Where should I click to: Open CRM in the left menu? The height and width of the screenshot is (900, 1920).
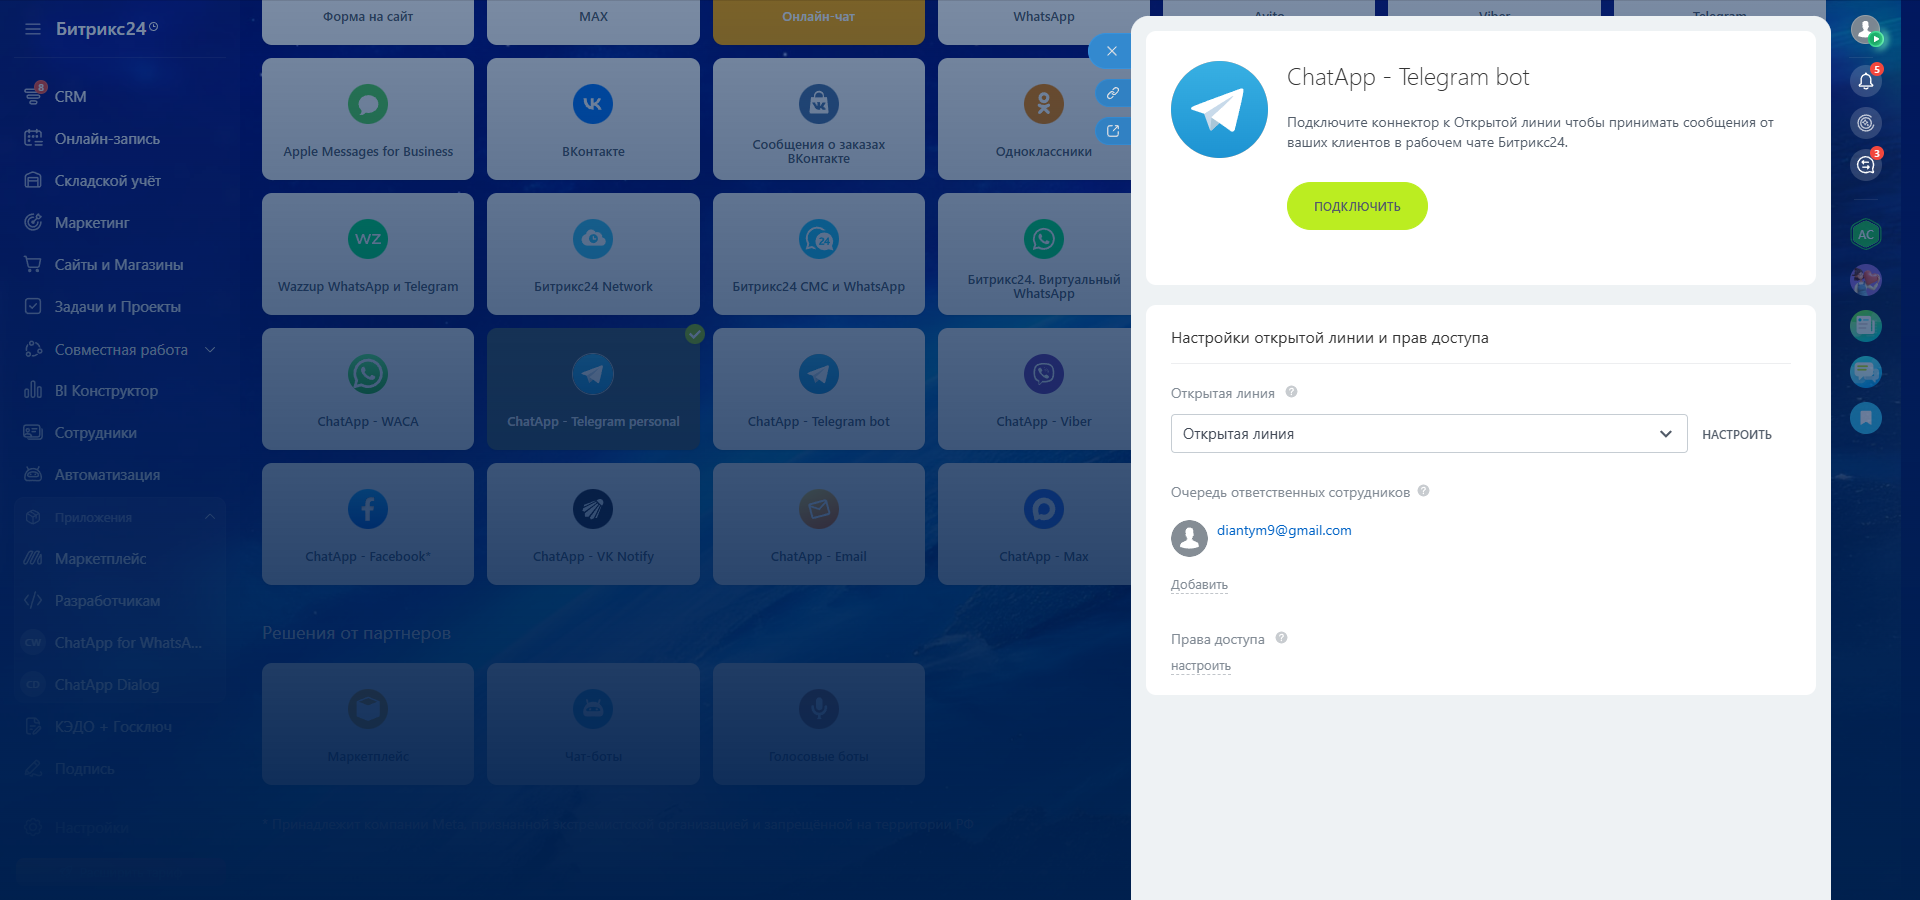click(70, 97)
